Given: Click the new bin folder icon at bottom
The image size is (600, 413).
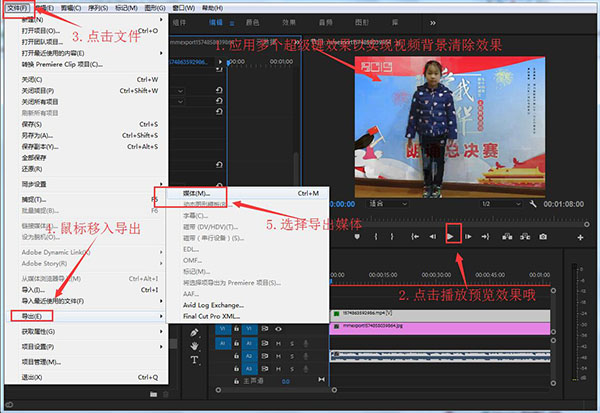Looking at the screenshot, I should [x=153, y=394].
